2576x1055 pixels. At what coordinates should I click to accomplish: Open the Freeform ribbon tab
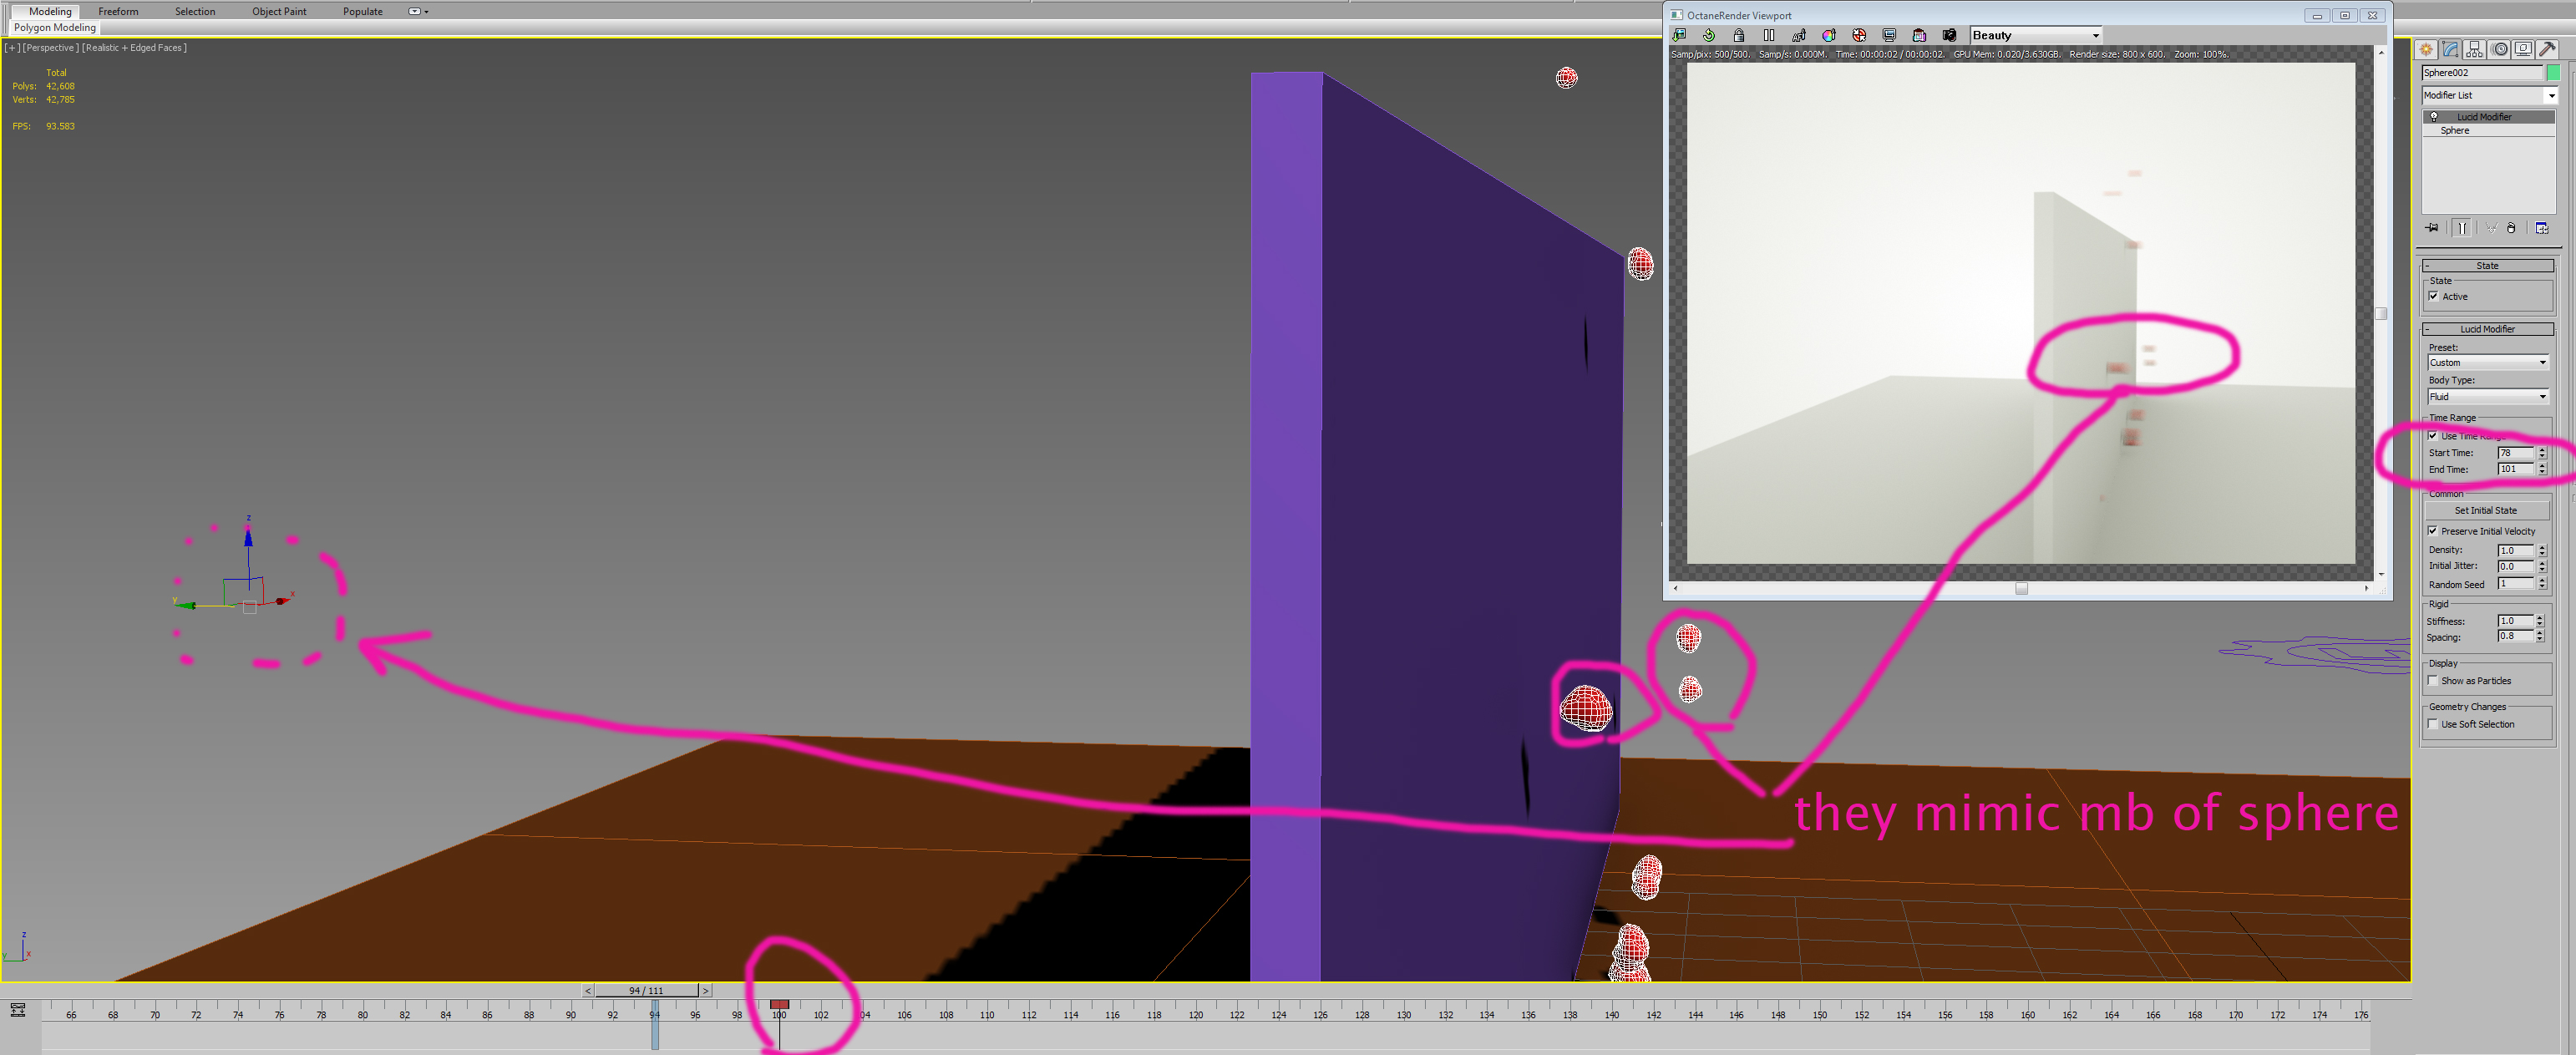point(118,11)
